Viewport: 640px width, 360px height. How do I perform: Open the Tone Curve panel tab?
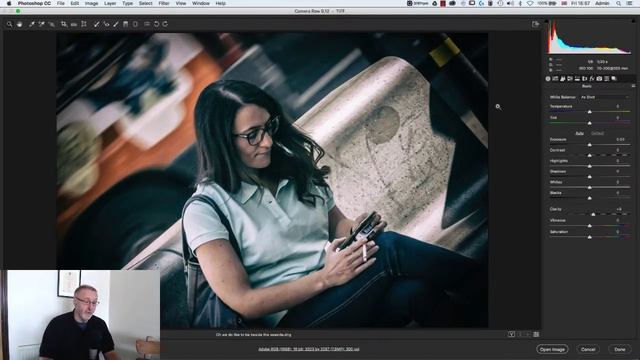point(555,78)
